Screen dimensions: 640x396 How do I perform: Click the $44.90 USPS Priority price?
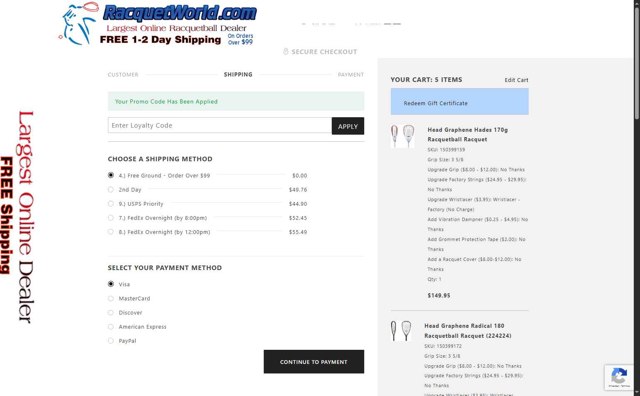[x=298, y=204]
